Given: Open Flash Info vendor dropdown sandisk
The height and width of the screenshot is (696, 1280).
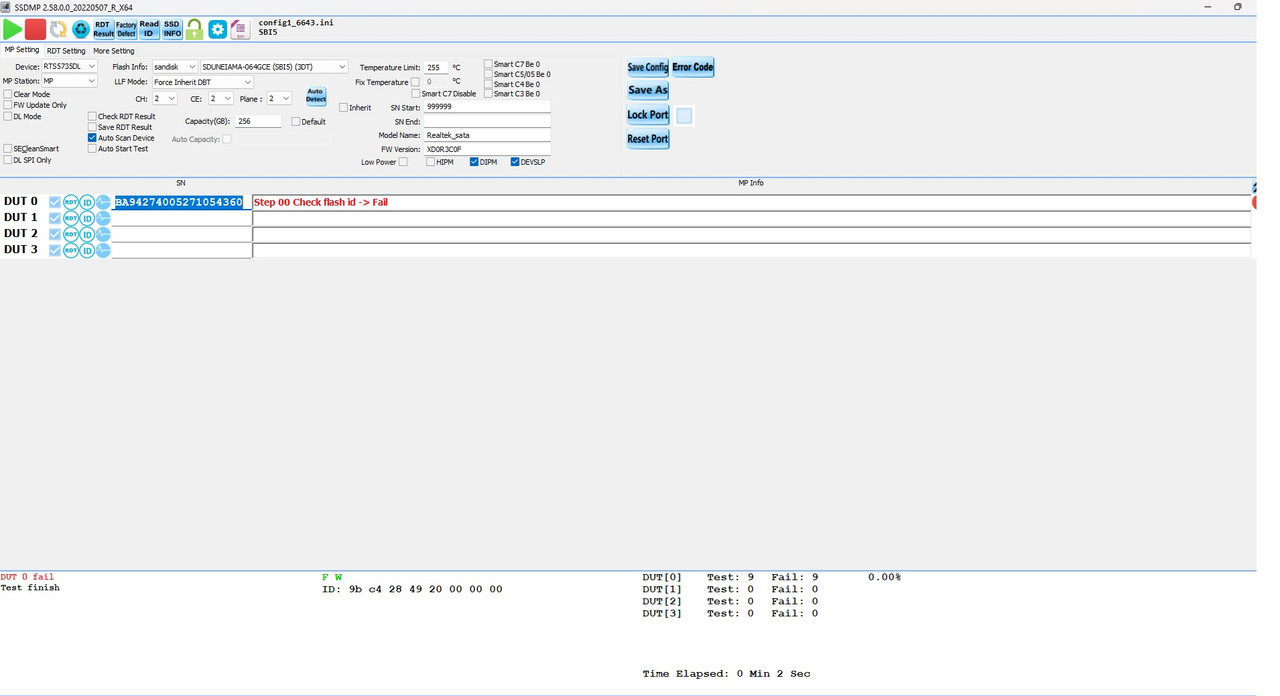Looking at the screenshot, I should 174,67.
